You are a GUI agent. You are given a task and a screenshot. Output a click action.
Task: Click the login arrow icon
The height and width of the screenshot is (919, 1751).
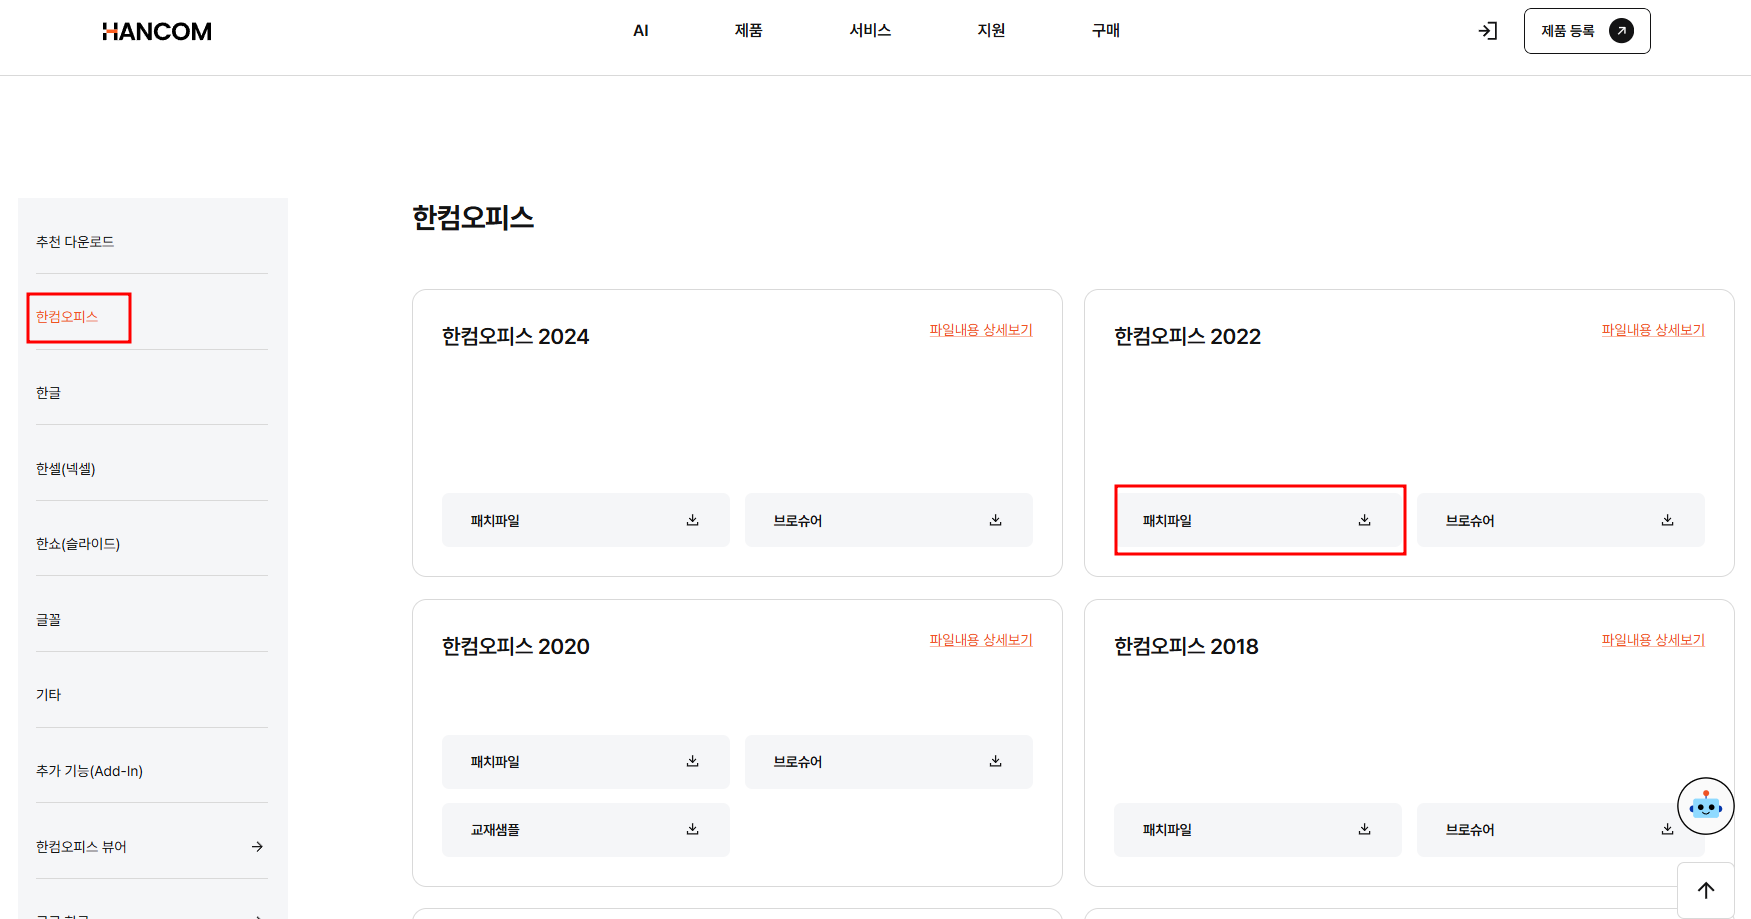[x=1488, y=31]
